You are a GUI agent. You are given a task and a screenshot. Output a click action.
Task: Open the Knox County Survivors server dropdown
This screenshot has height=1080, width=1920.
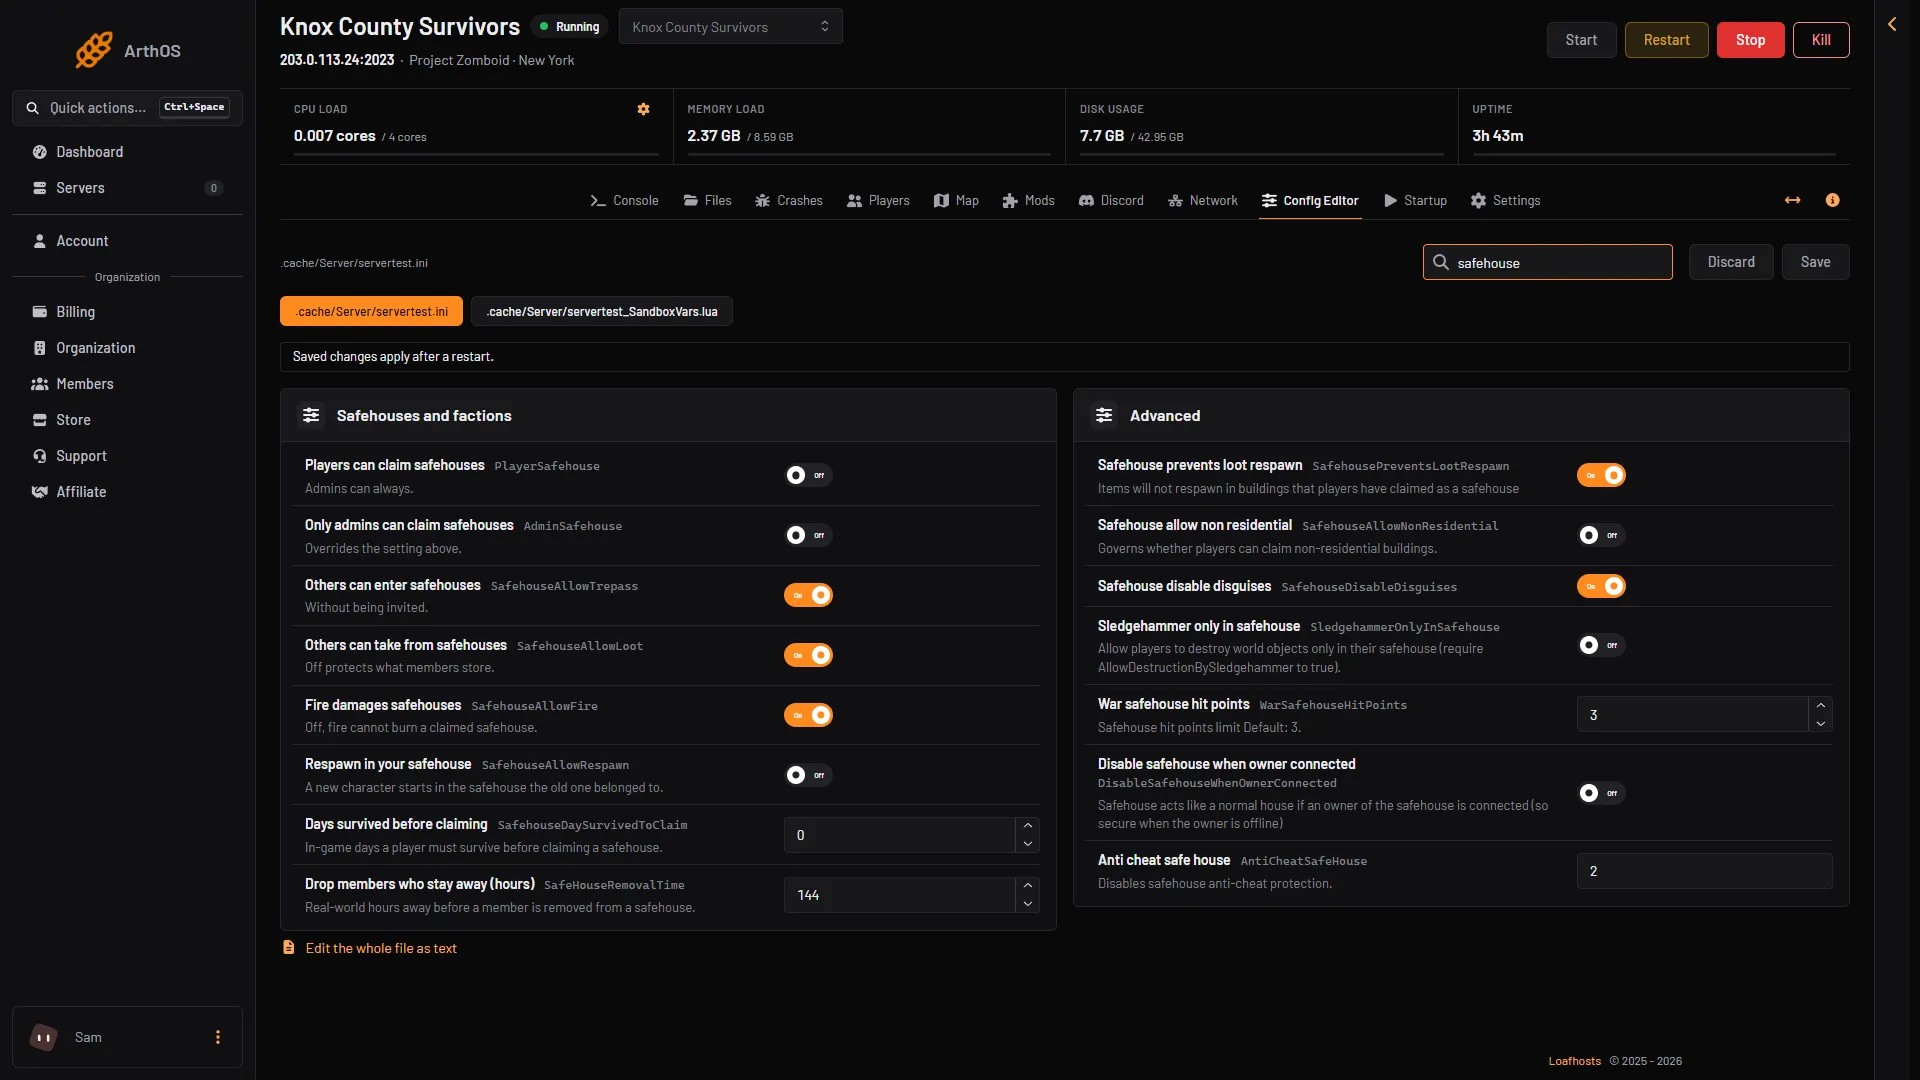tap(731, 27)
